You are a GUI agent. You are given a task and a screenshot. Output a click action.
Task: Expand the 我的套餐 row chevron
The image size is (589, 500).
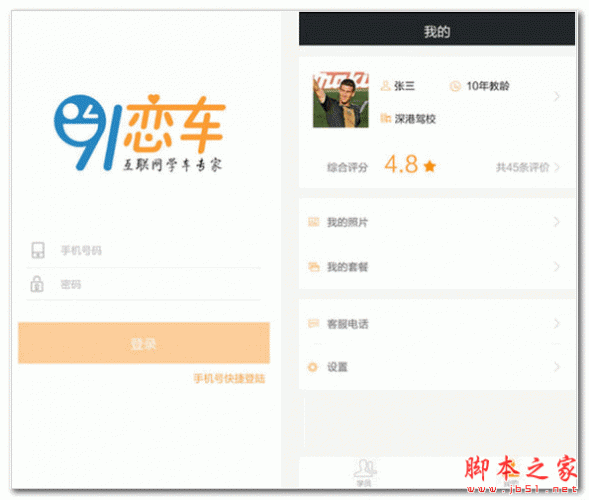[x=557, y=267]
